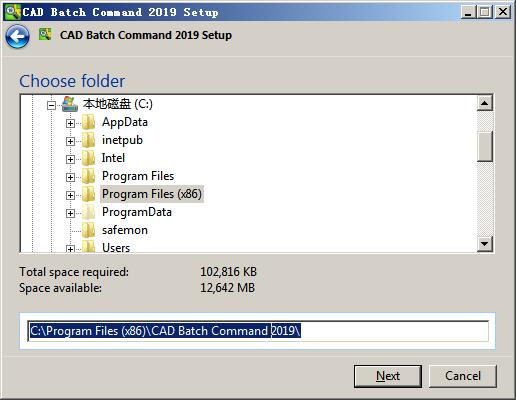Viewport: 516px width, 400px height.
Task: Select the local disk (C:) drive icon
Action: (x=70, y=104)
